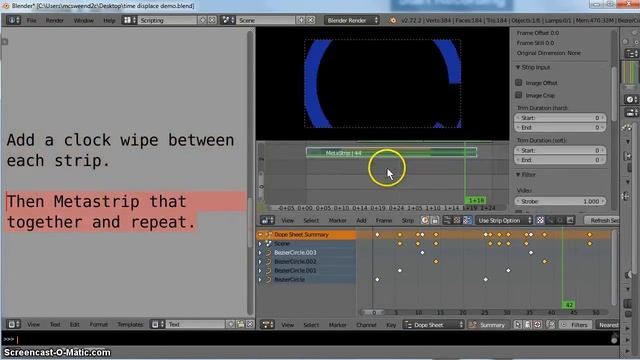Unlink text datablock with X icon
The width and height of the screenshot is (640, 360).
[x=250, y=324]
